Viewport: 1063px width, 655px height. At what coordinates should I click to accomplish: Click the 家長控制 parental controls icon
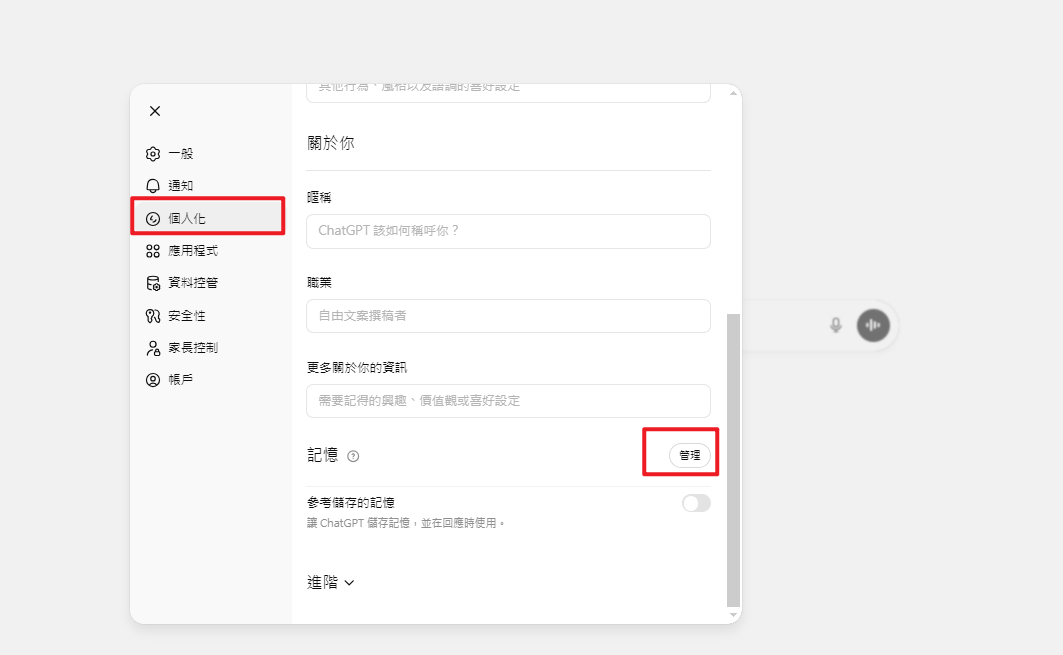(153, 348)
